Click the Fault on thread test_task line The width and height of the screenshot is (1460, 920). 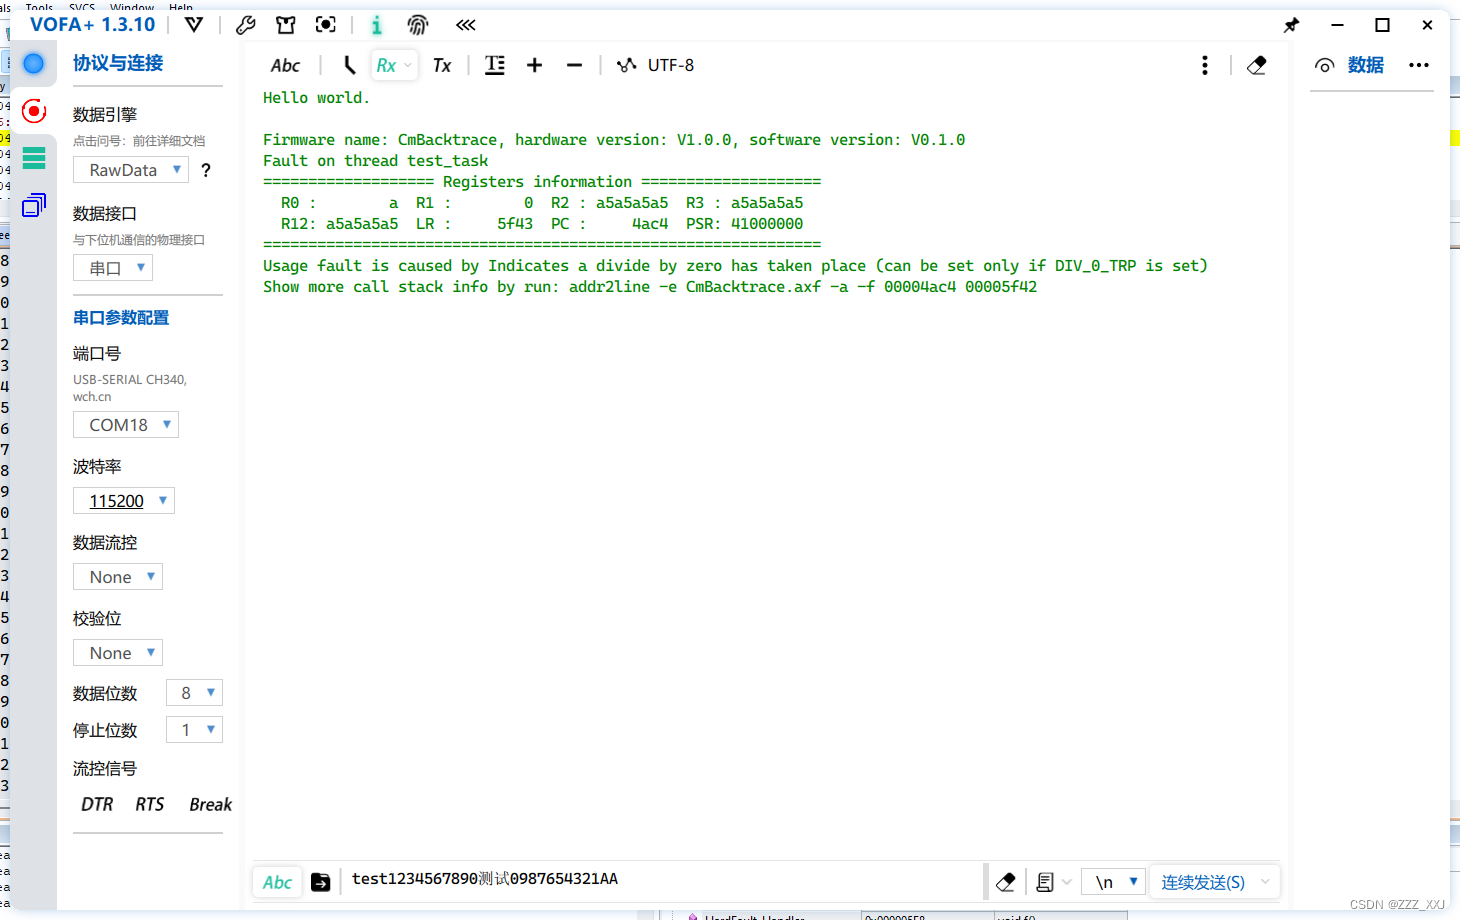[x=376, y=161]
